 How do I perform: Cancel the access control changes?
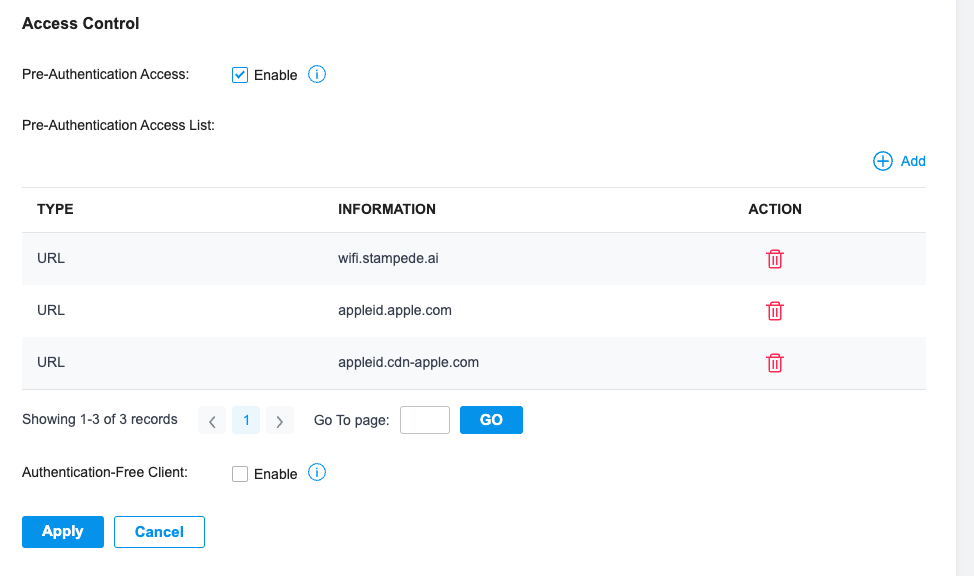click(159, 532)
